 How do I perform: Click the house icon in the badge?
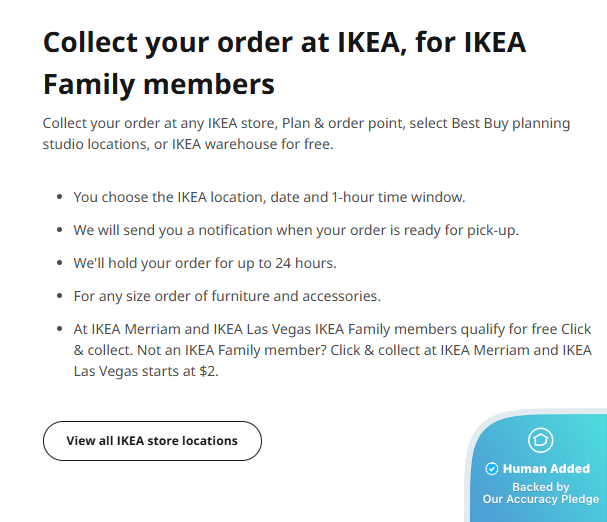point(540,440)
